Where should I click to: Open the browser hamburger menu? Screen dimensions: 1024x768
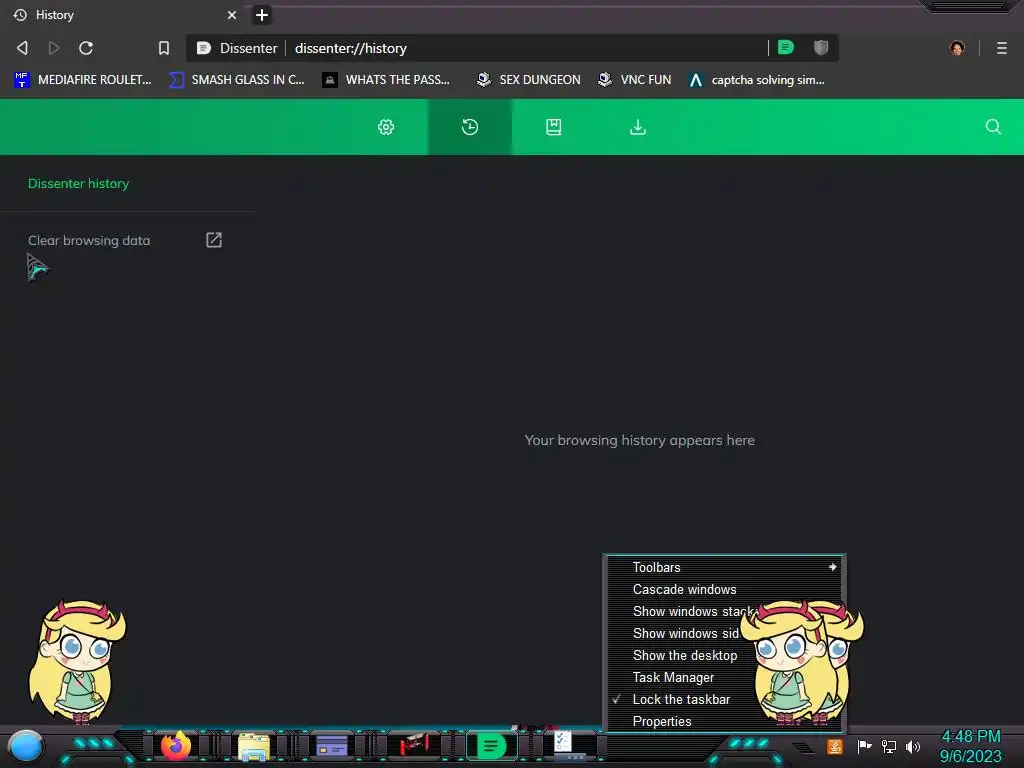(1001, 48)
